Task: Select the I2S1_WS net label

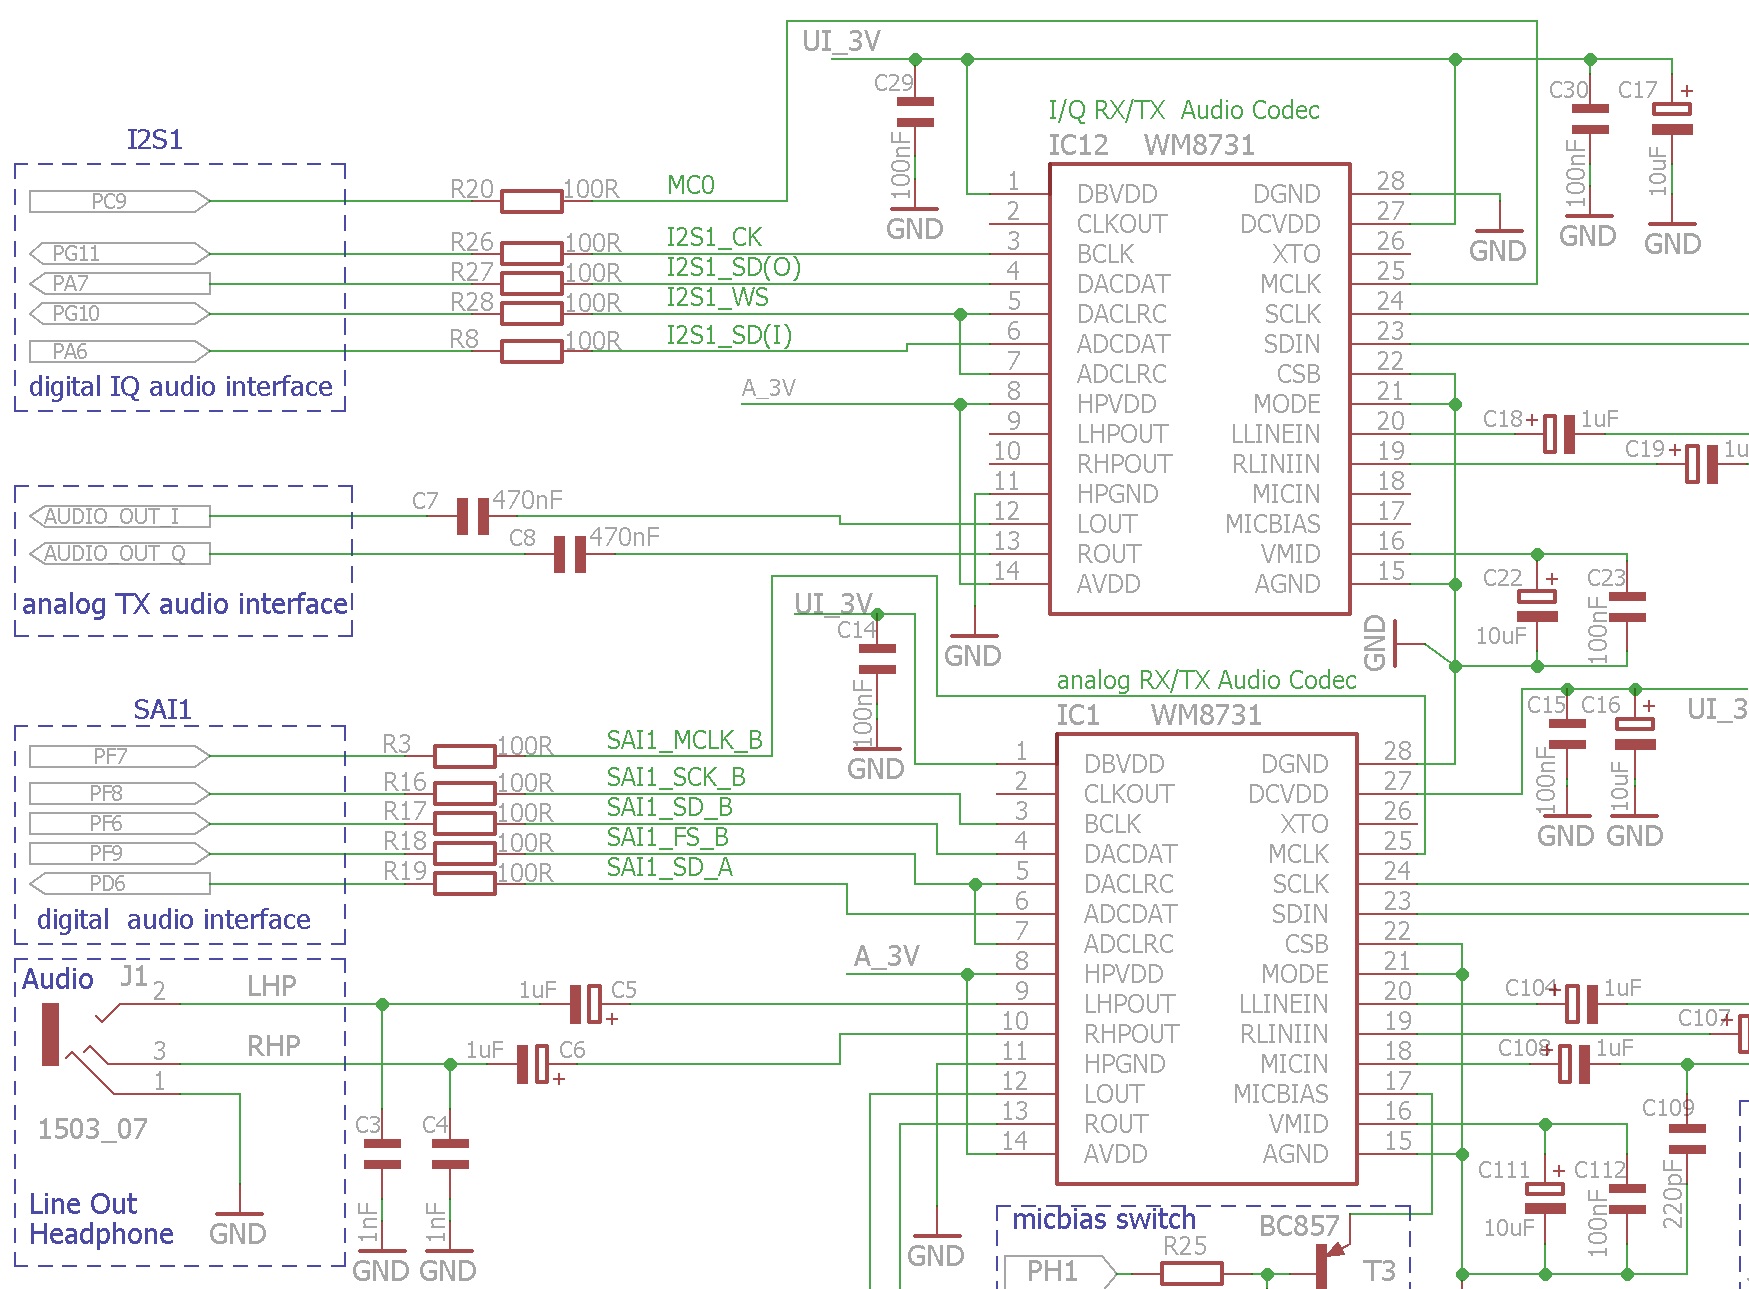Action: (717, 297)
